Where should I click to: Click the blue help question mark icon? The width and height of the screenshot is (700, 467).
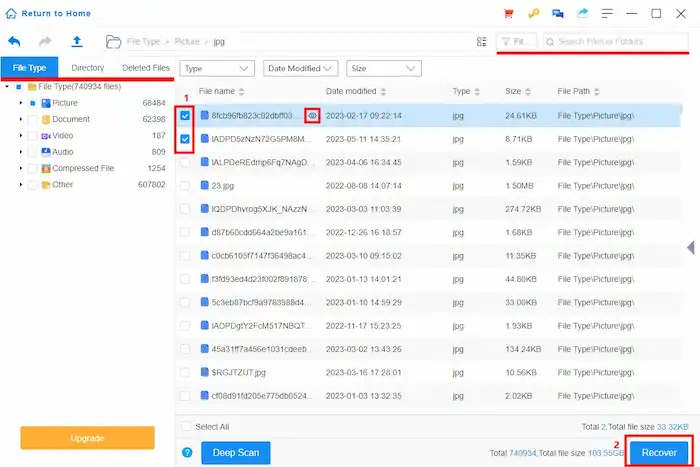coord(187,453)
